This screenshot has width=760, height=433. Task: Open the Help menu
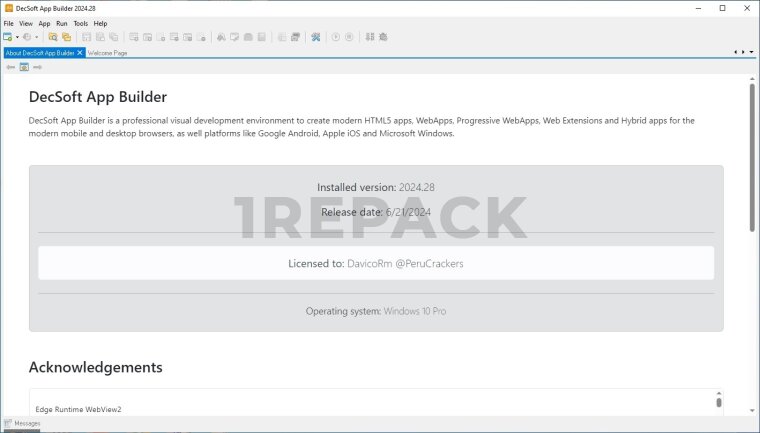[x=100, y=23]
